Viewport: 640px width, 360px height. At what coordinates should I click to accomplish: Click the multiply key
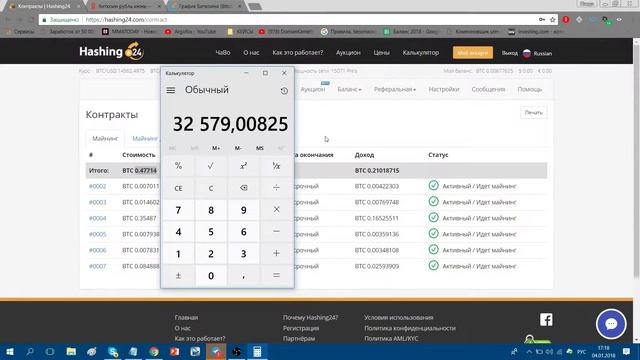[276, 209]
